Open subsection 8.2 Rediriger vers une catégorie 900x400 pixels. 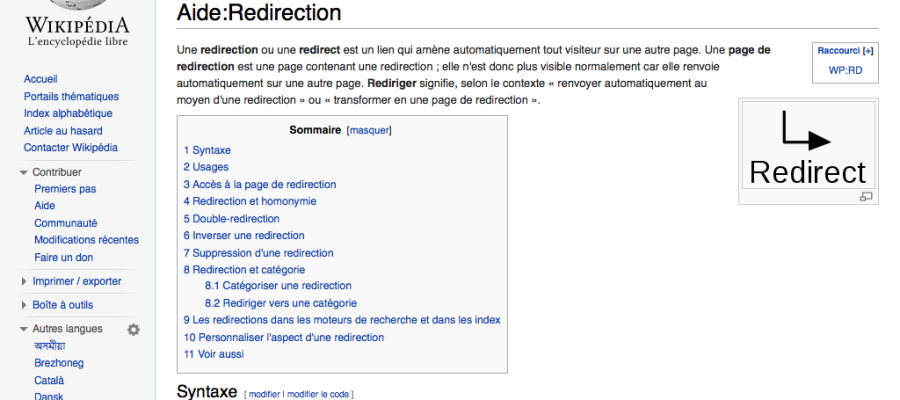pyautogui.click(x=280, y=303)
